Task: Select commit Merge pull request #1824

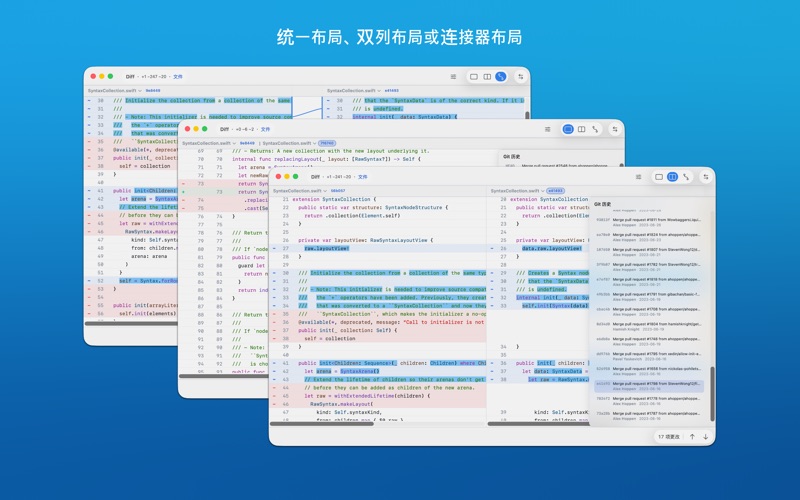Action: point(649,237)
